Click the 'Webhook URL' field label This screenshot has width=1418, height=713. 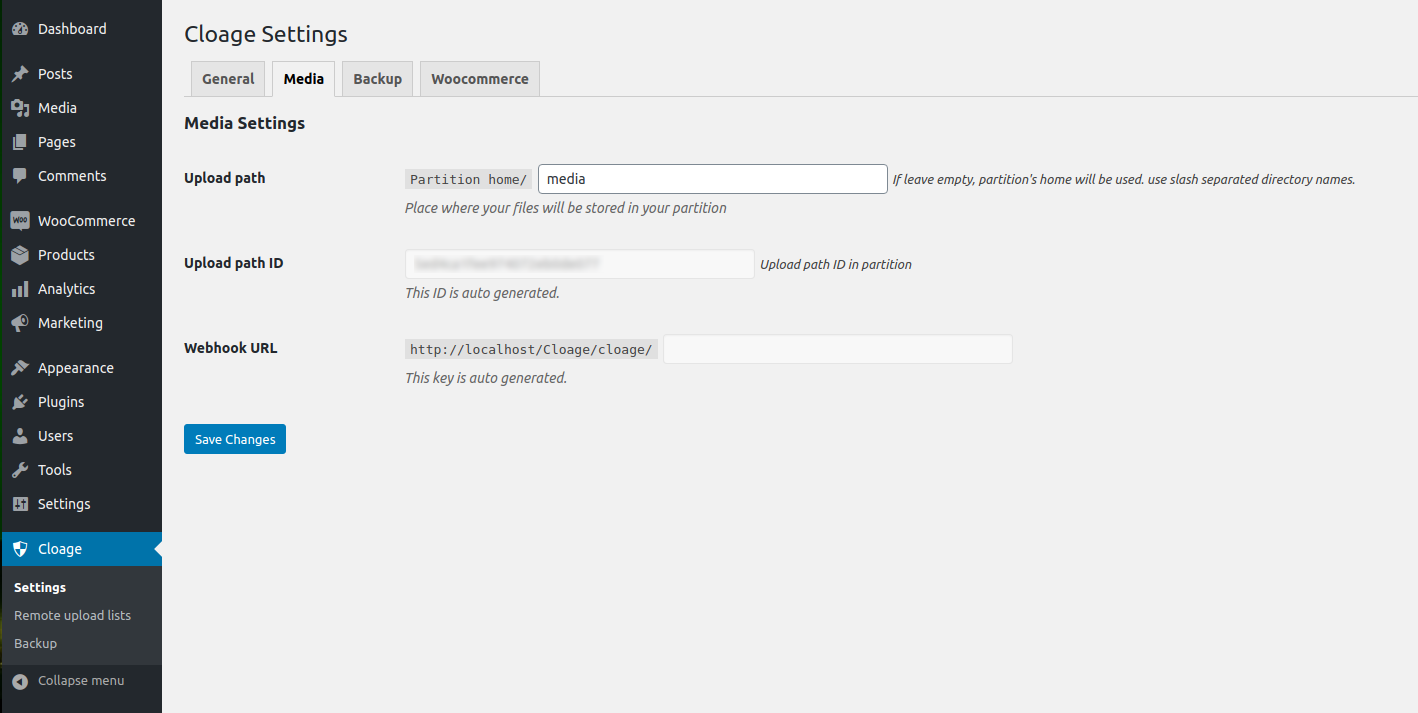click(231, 348)
